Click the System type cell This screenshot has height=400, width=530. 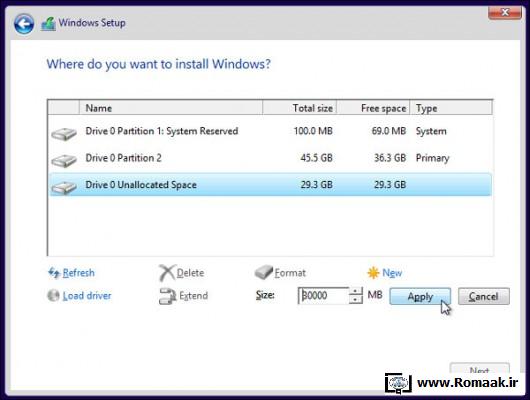click(x=431, y=131)
